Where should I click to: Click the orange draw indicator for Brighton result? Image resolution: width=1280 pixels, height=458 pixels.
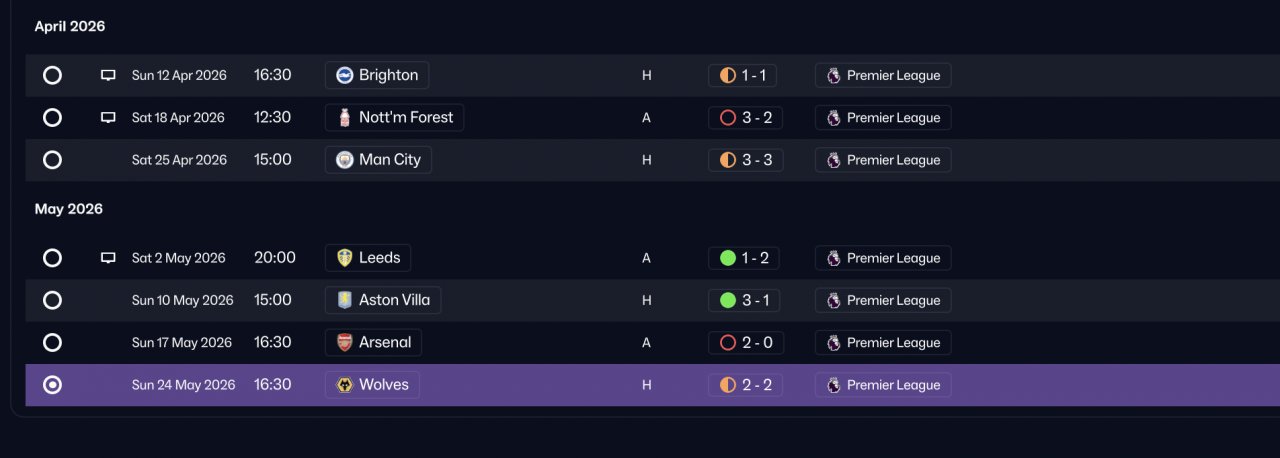(x=727, y=75)
